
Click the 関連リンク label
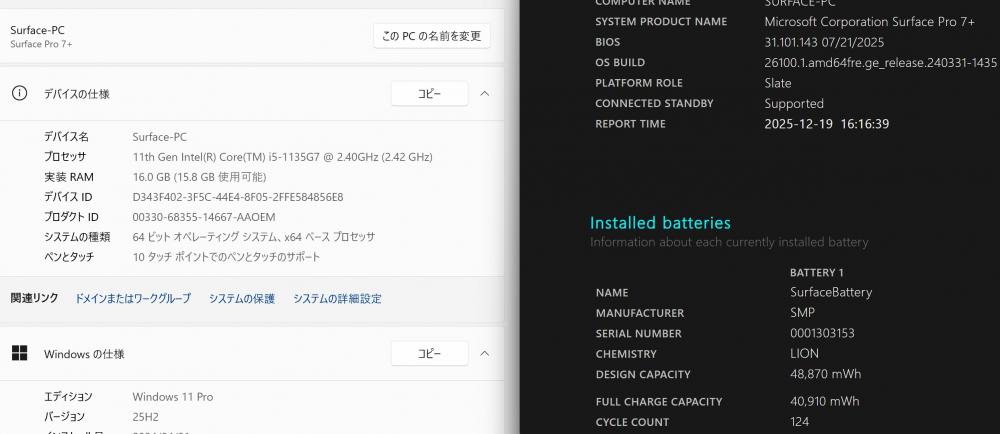(34, 298)
